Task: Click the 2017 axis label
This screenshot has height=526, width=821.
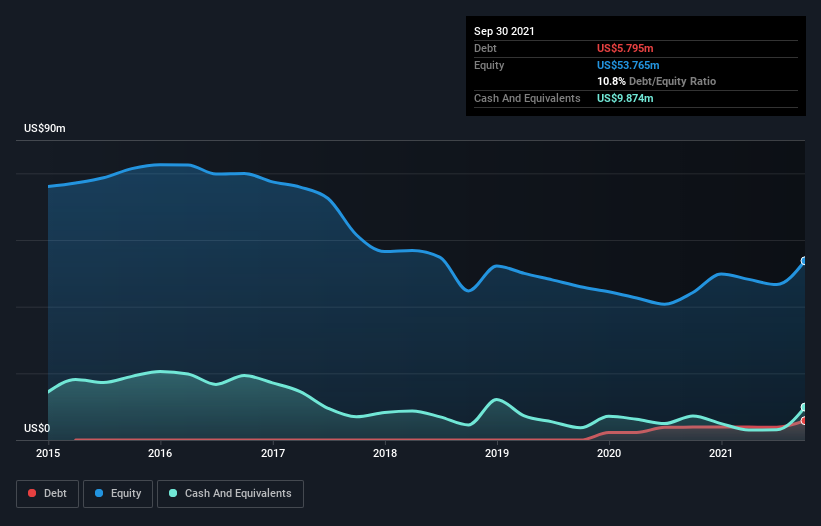Action: [273, 453]
